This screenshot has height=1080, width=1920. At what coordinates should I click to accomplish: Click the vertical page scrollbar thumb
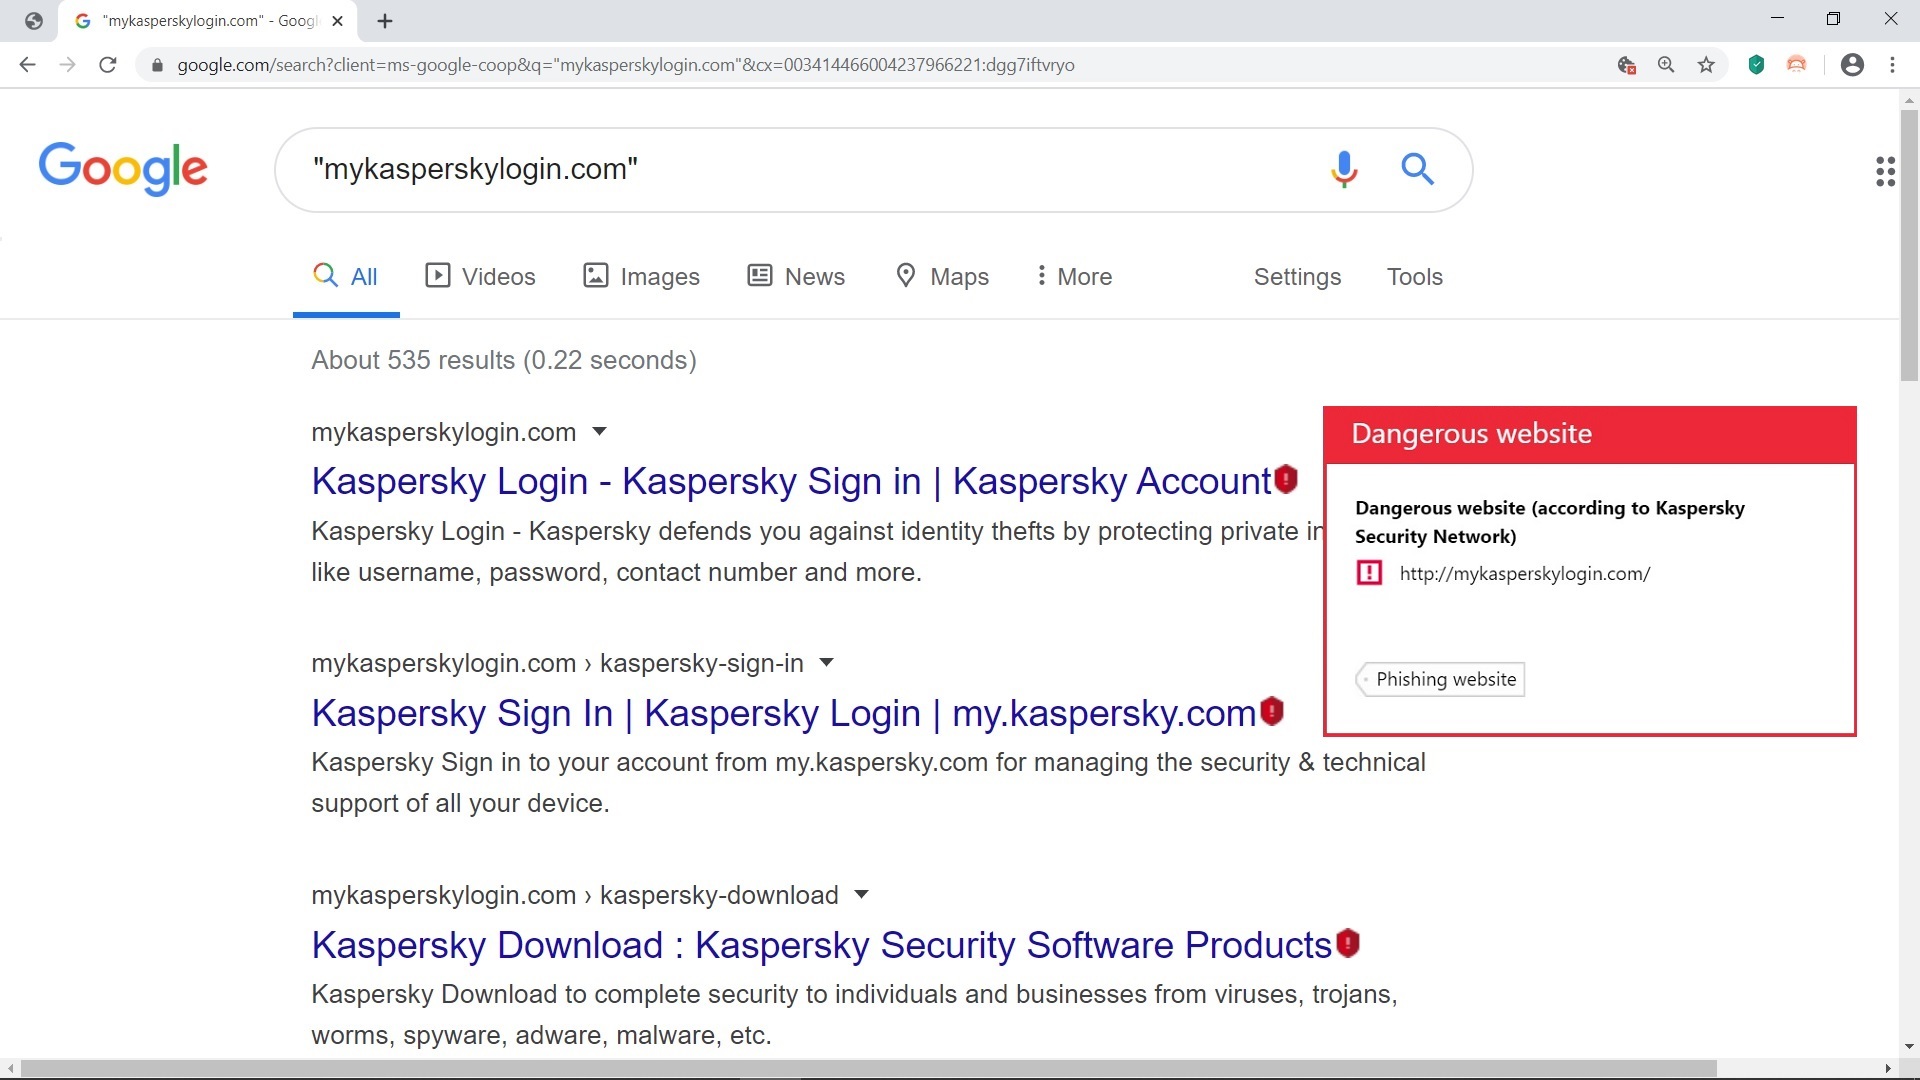coord(1909,245)
